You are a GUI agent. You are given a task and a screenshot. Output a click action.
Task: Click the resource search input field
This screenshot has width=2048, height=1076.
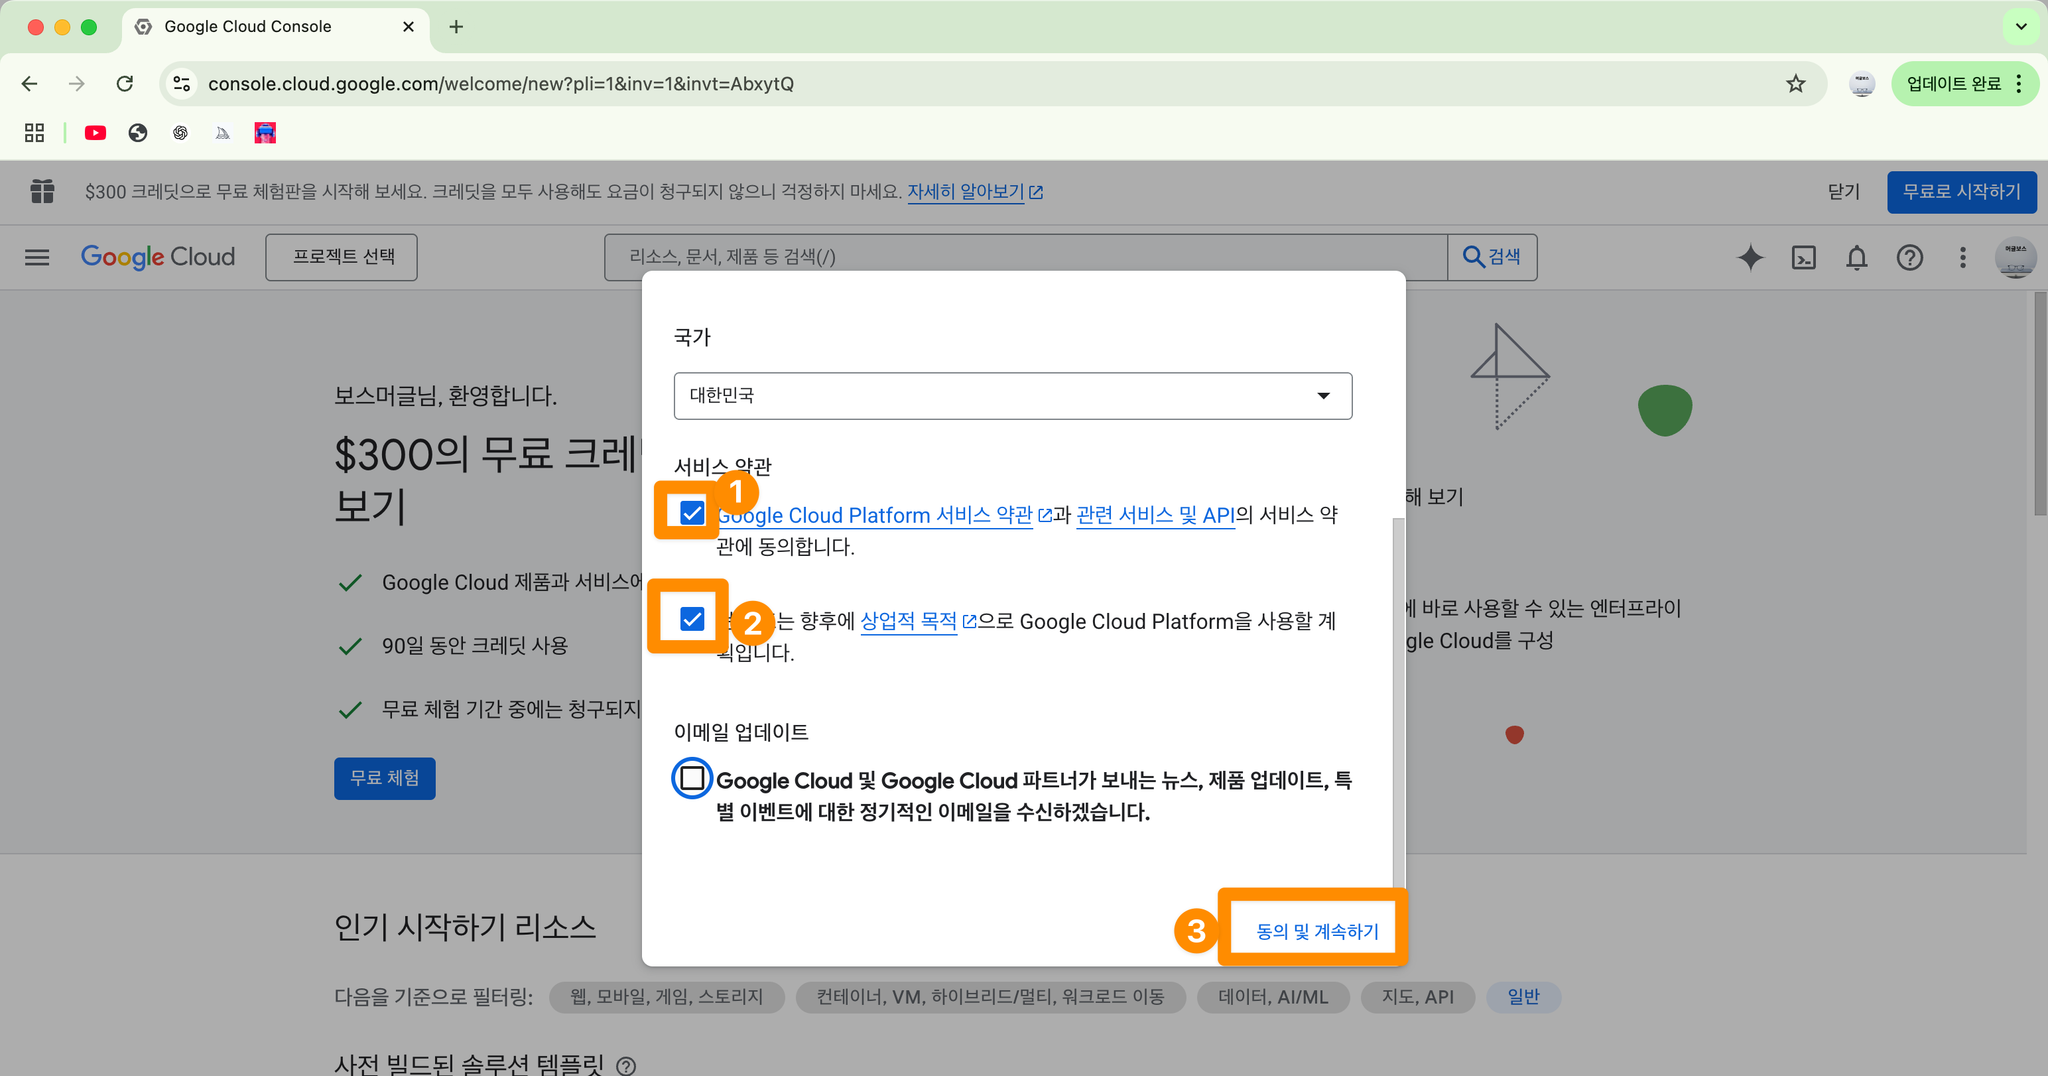(1026, 257)
